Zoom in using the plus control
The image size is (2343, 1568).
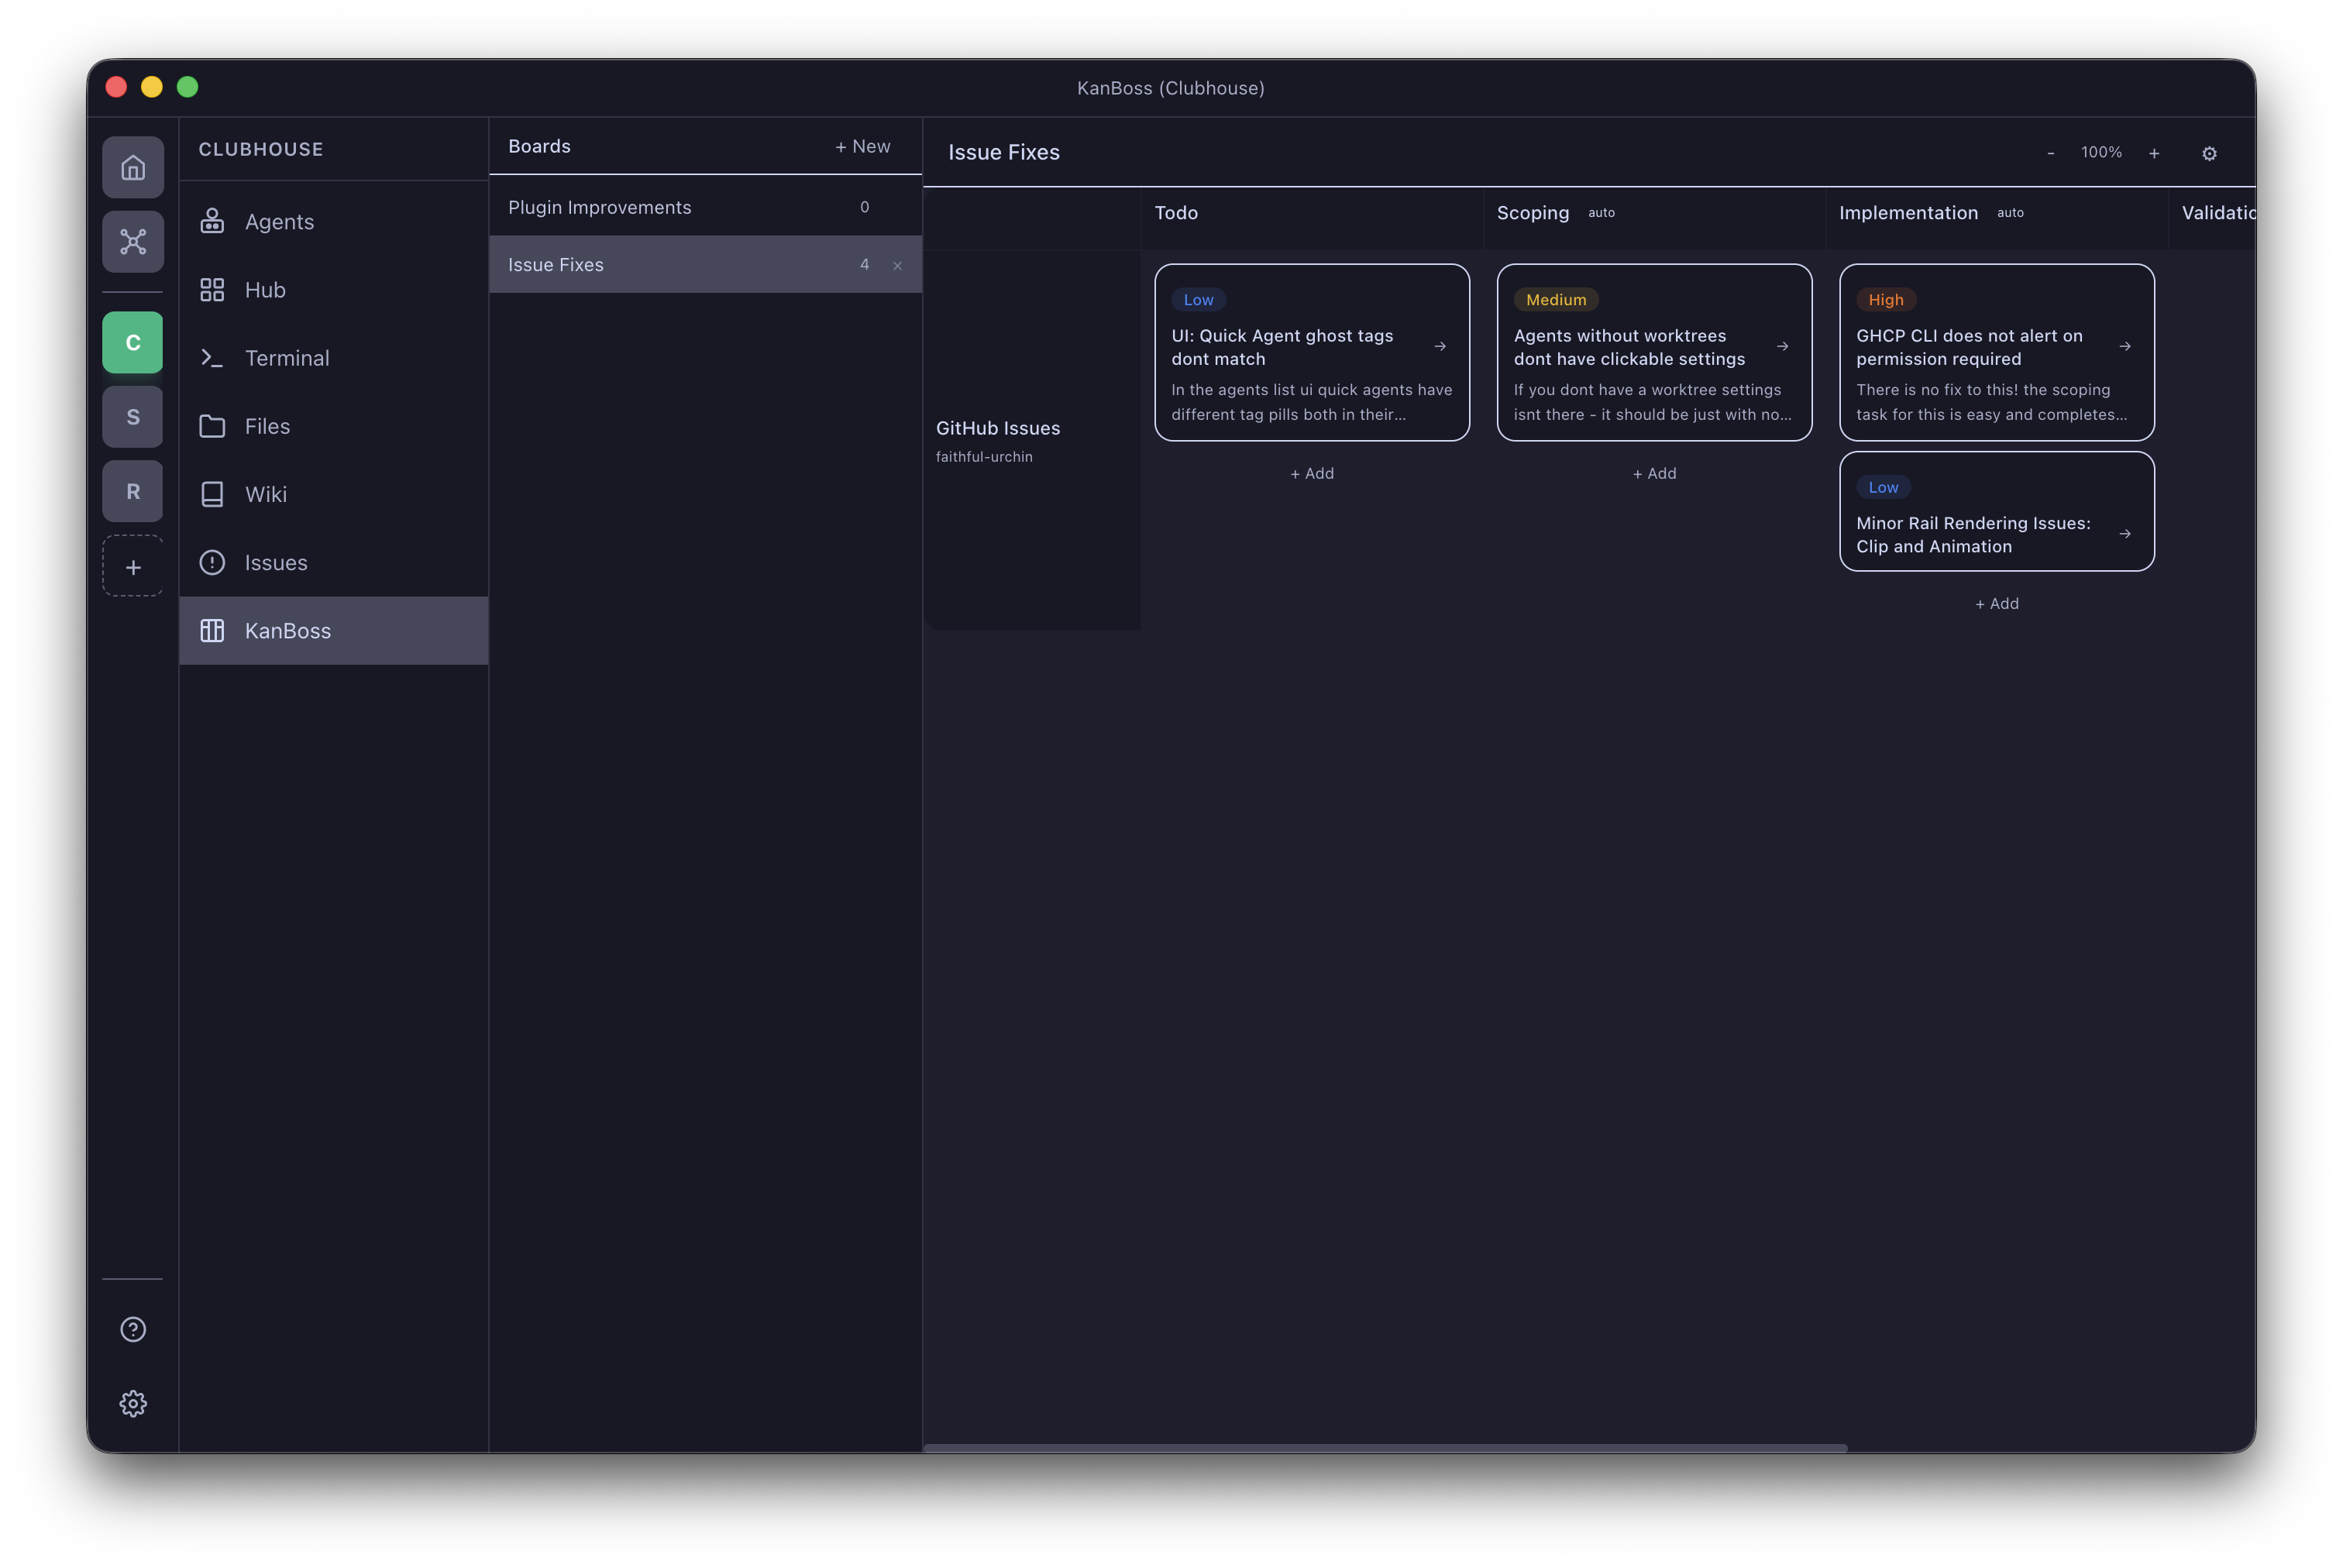tap(2154, 153)
